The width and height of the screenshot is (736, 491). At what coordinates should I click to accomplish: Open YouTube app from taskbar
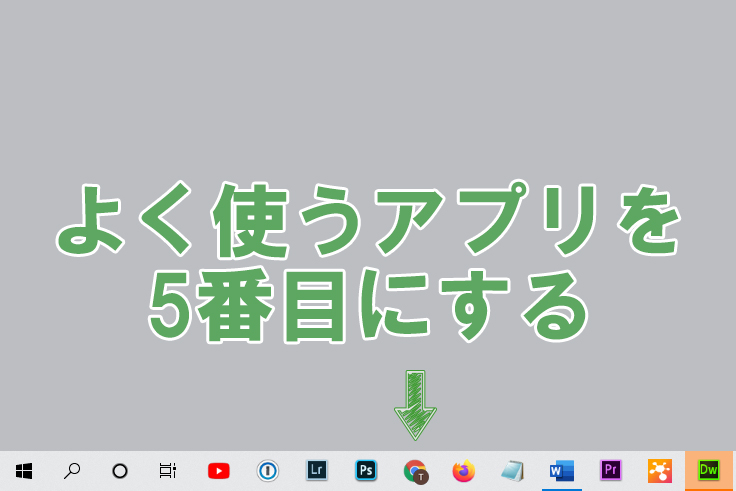point(219,471)
